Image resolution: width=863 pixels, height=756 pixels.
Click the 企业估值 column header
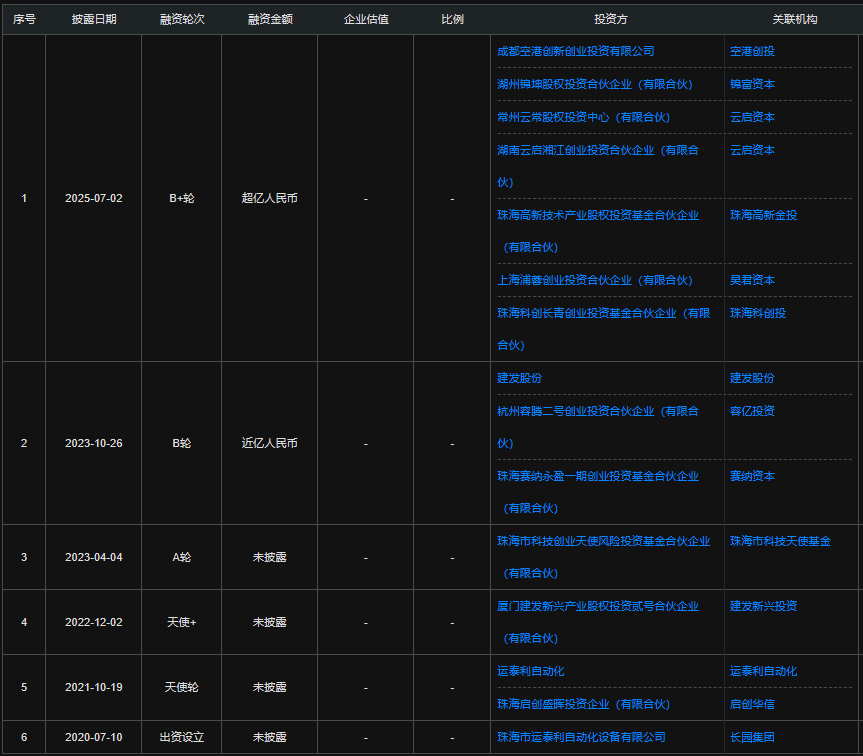tap(366, 19)
